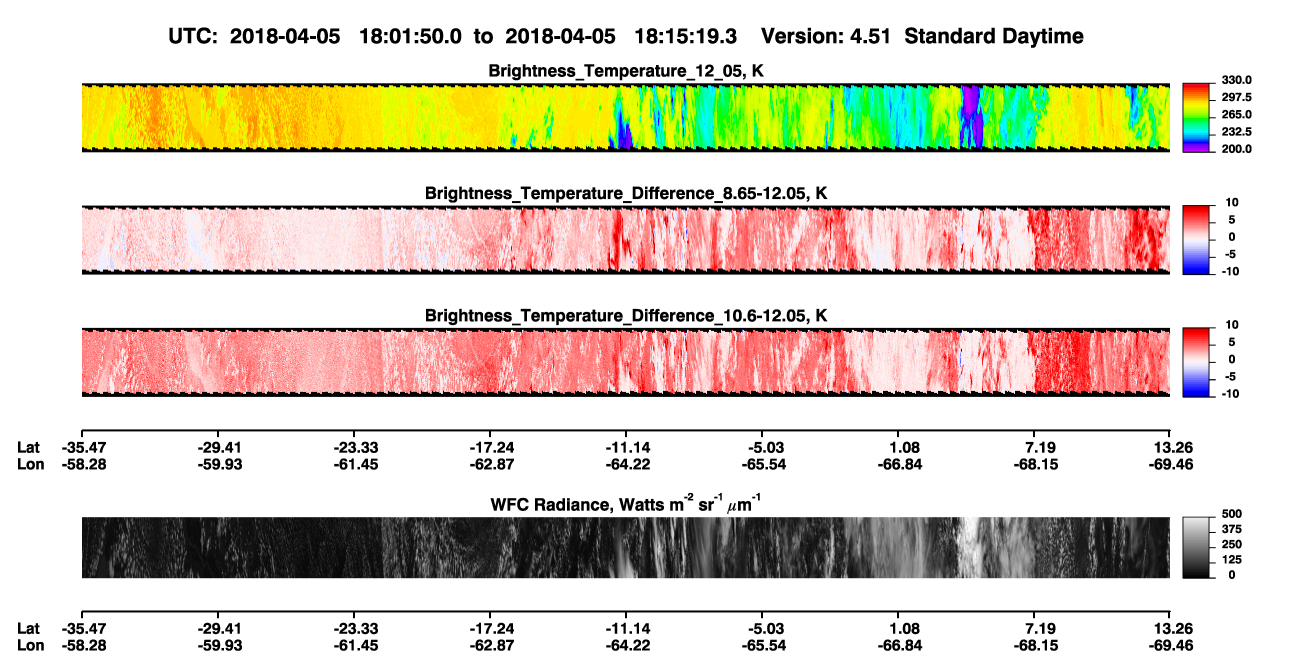Image resolution: width=1300 pixels, height=667 pixels.
Task: Click longitude '-61.45' under the 10.6-12.05 panel
Action: [354, 464]
